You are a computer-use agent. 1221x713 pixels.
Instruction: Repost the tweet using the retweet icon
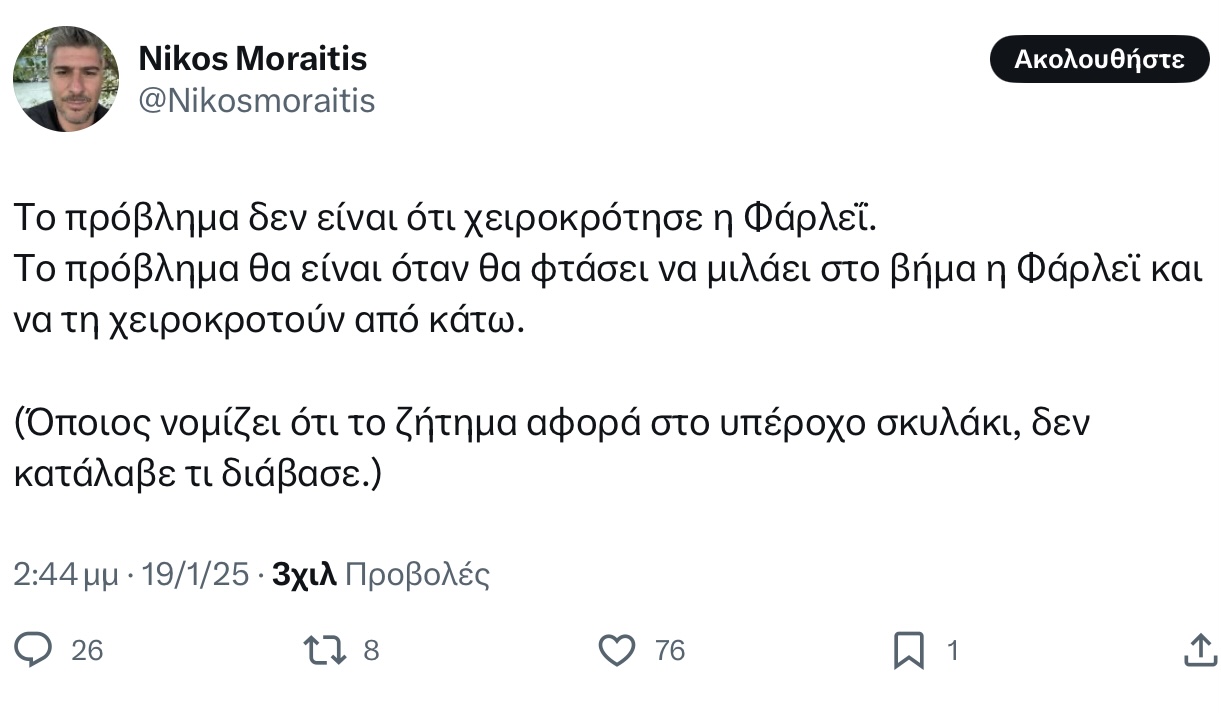pos(324,651)
